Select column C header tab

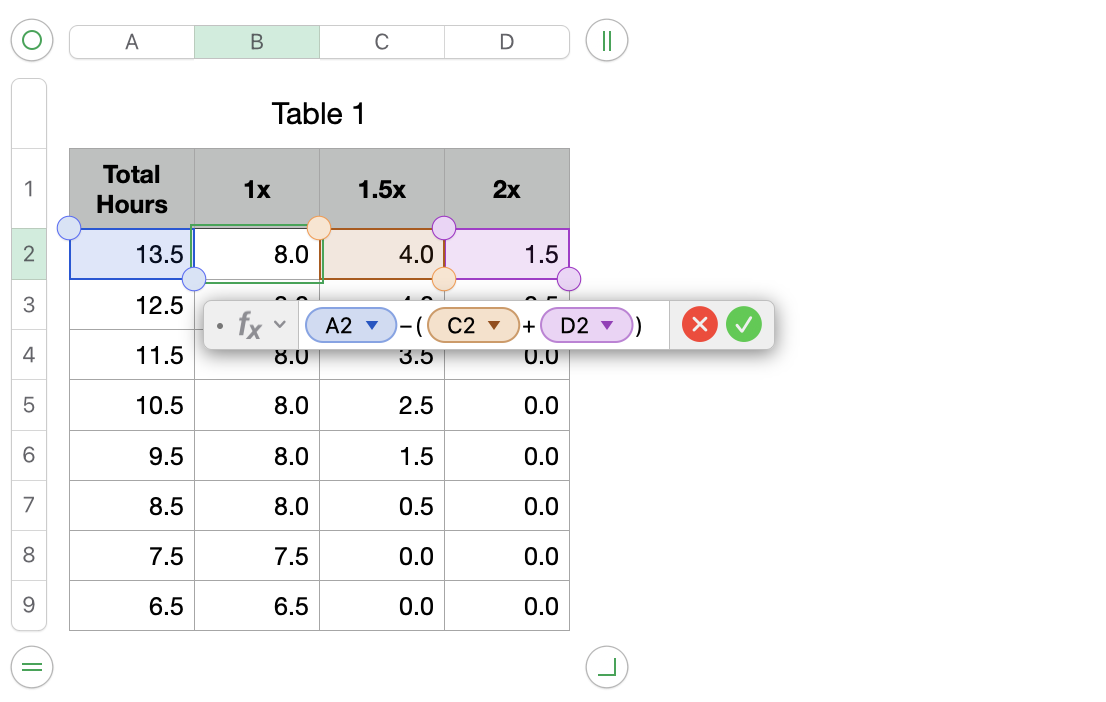(382, 42)
